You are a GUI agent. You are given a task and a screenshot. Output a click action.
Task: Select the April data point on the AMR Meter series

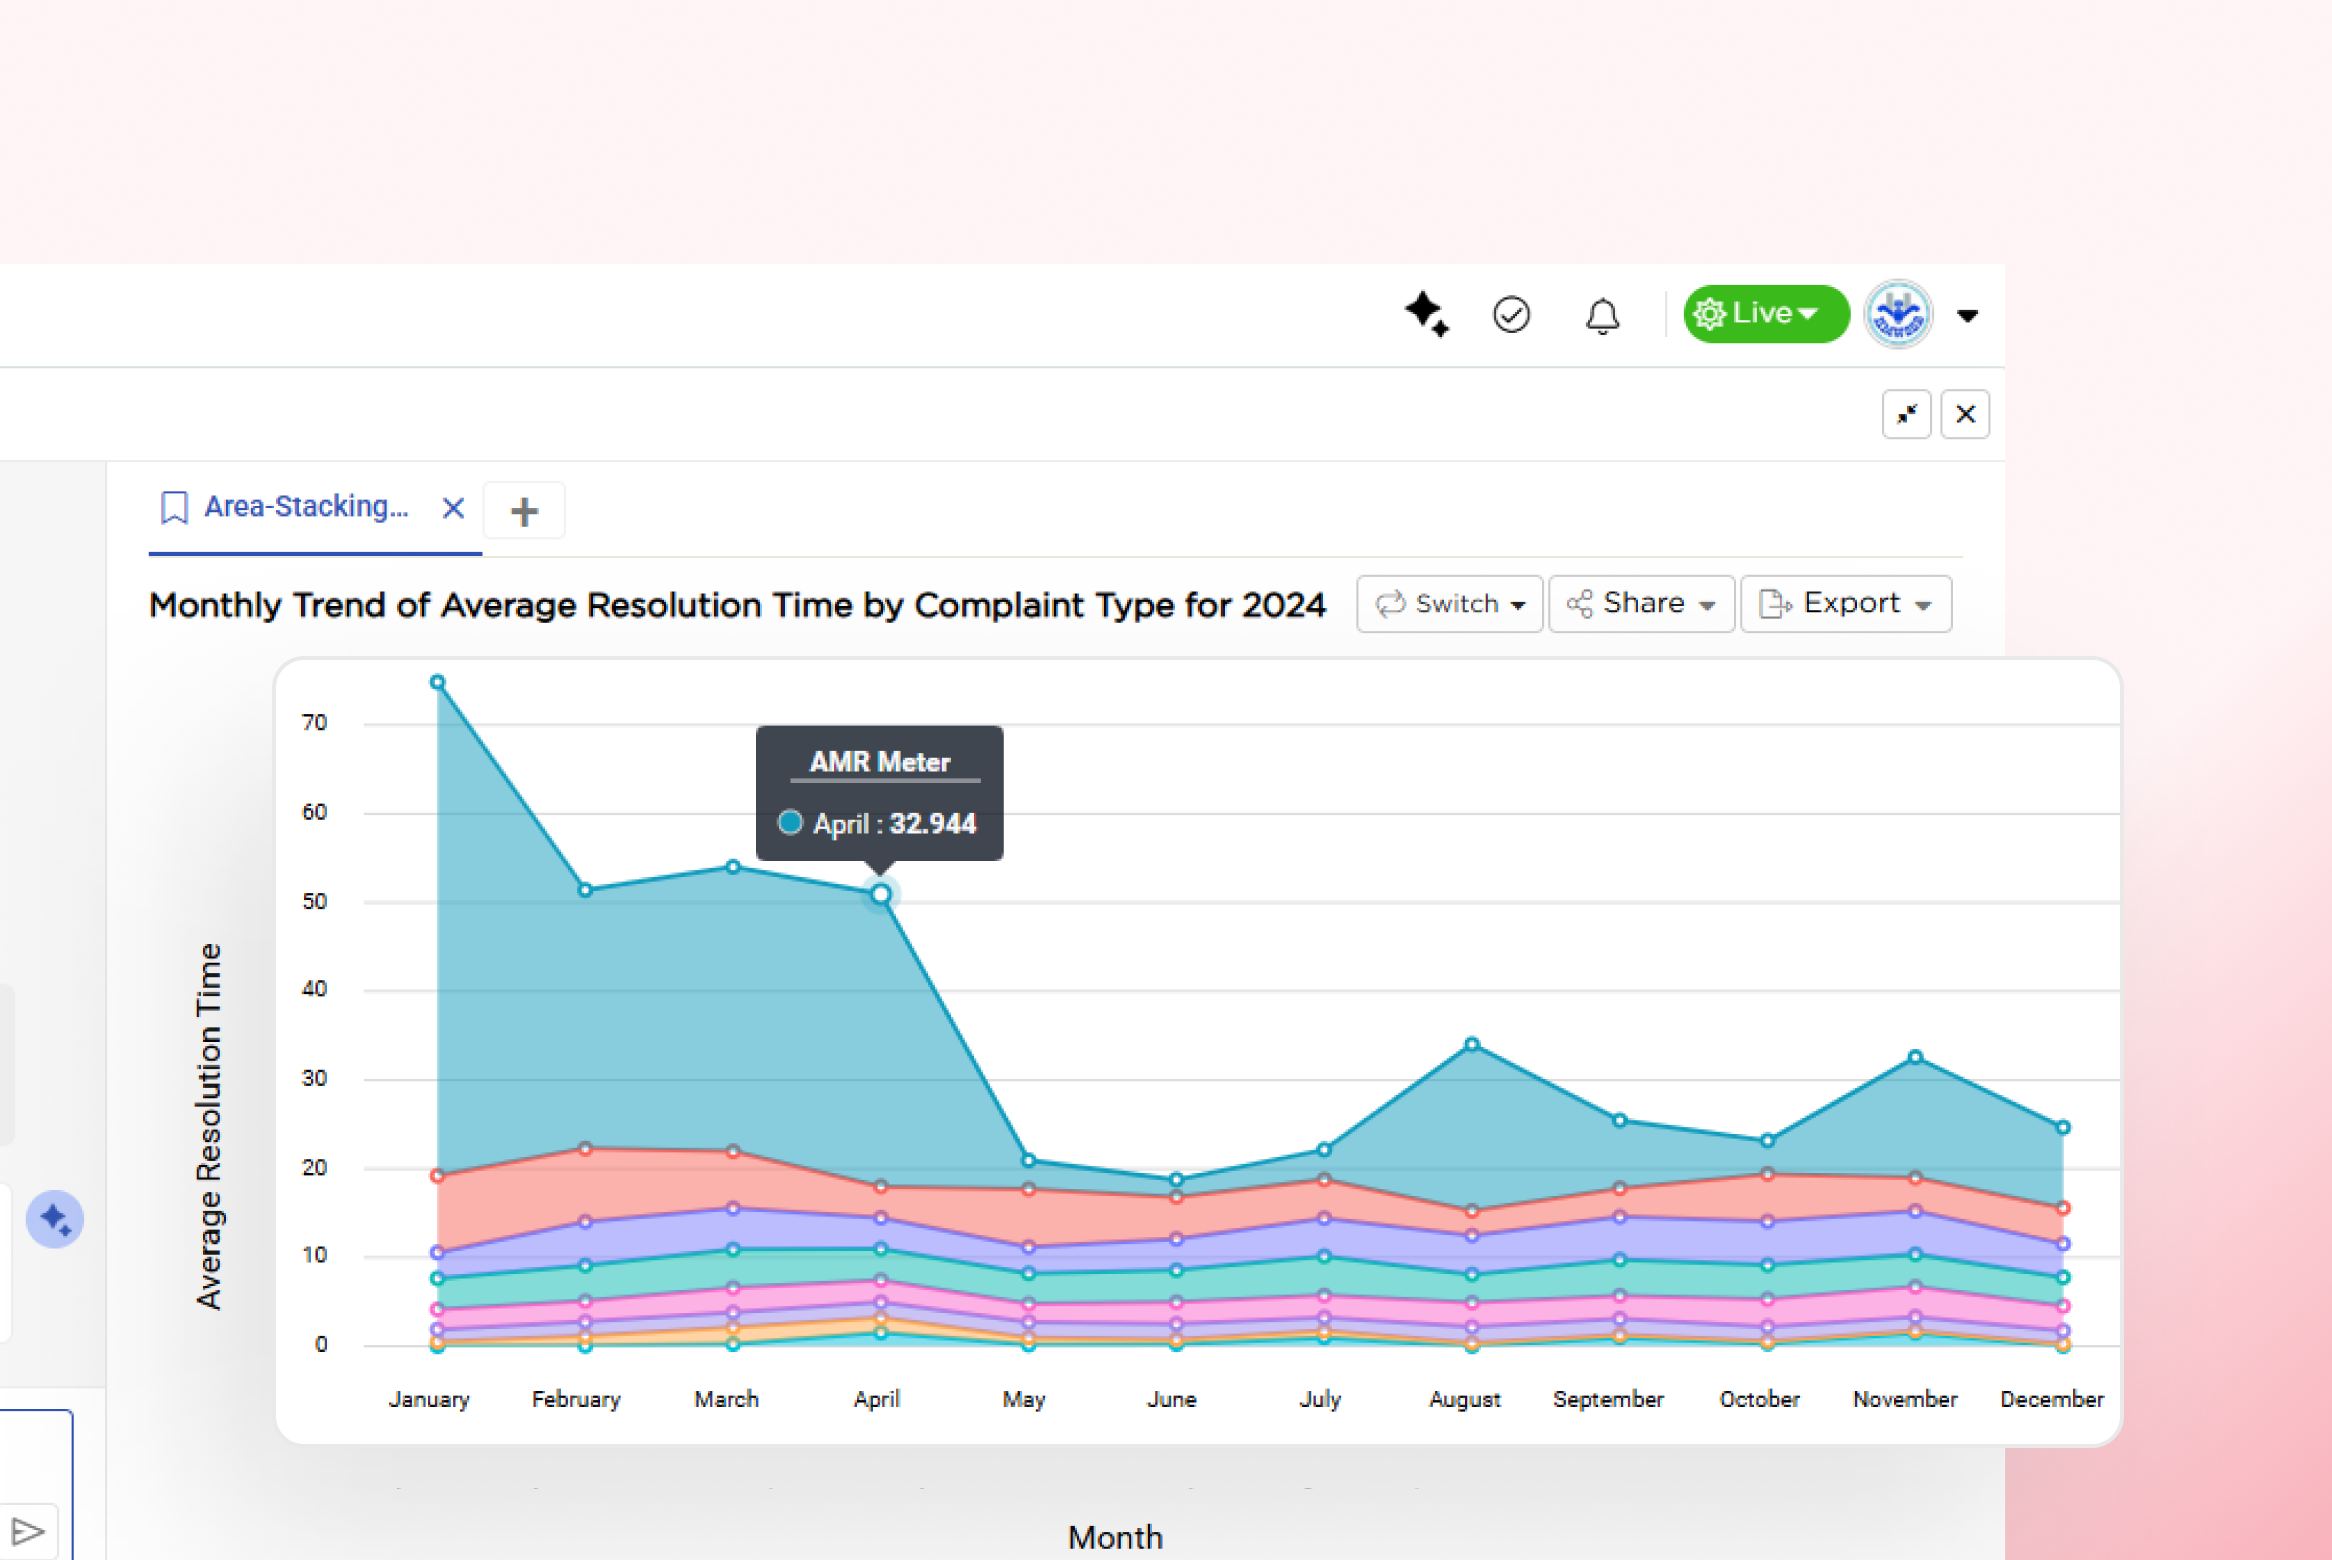[x=879, y=895]
